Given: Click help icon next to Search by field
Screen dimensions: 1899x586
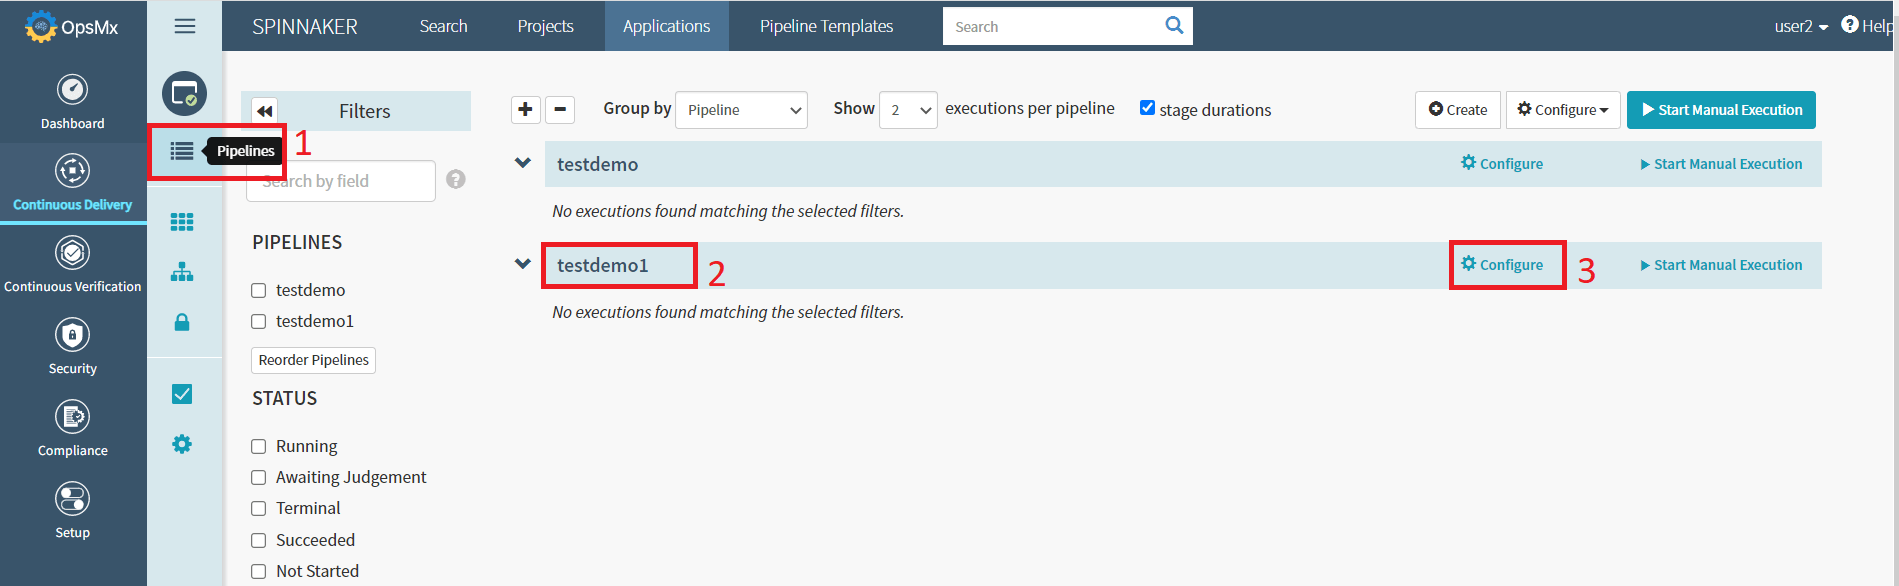Looking at the screenshot, I should [456, 179].
